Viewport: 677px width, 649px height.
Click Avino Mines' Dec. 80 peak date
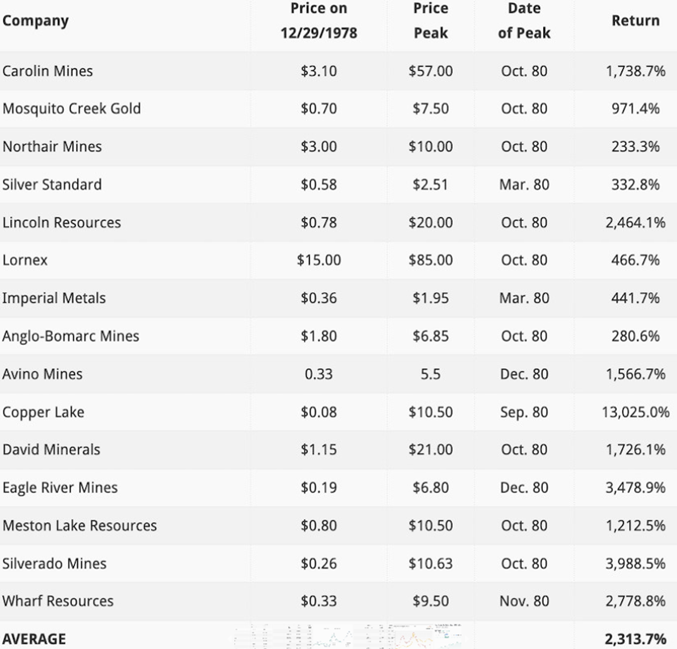point(524,374)
